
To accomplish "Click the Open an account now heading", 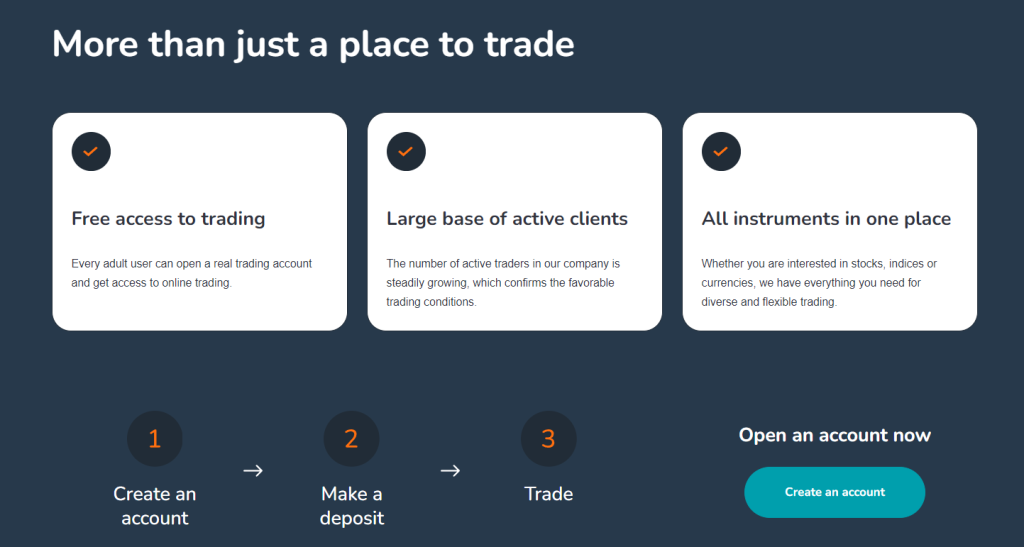I will coord(835,435).
